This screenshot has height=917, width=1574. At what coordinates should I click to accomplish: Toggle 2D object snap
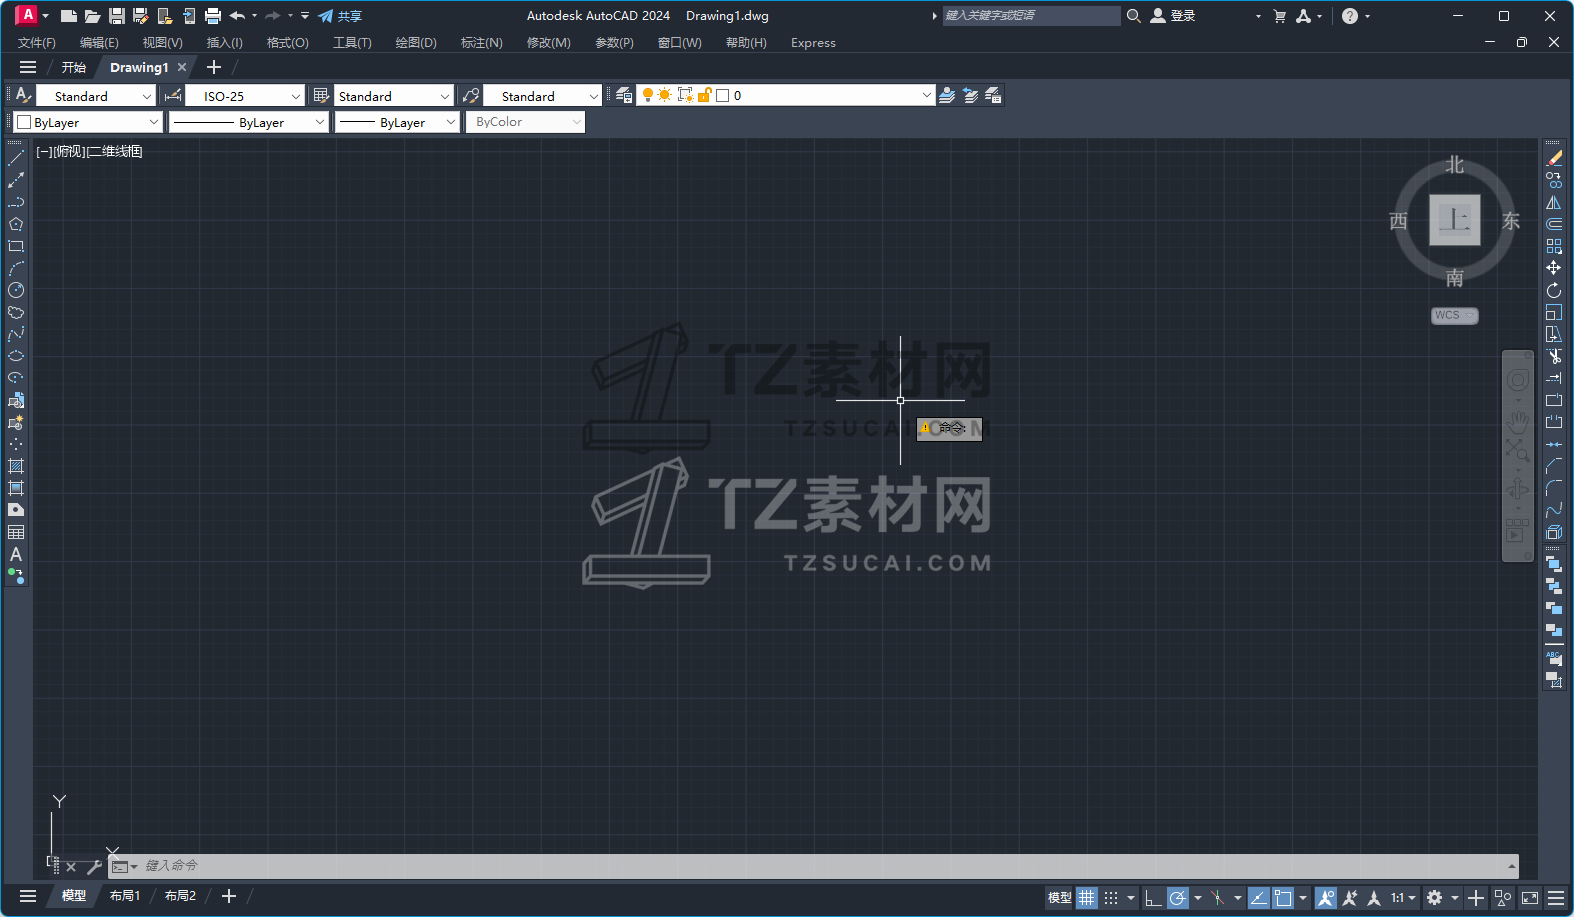click(1283, 898)
